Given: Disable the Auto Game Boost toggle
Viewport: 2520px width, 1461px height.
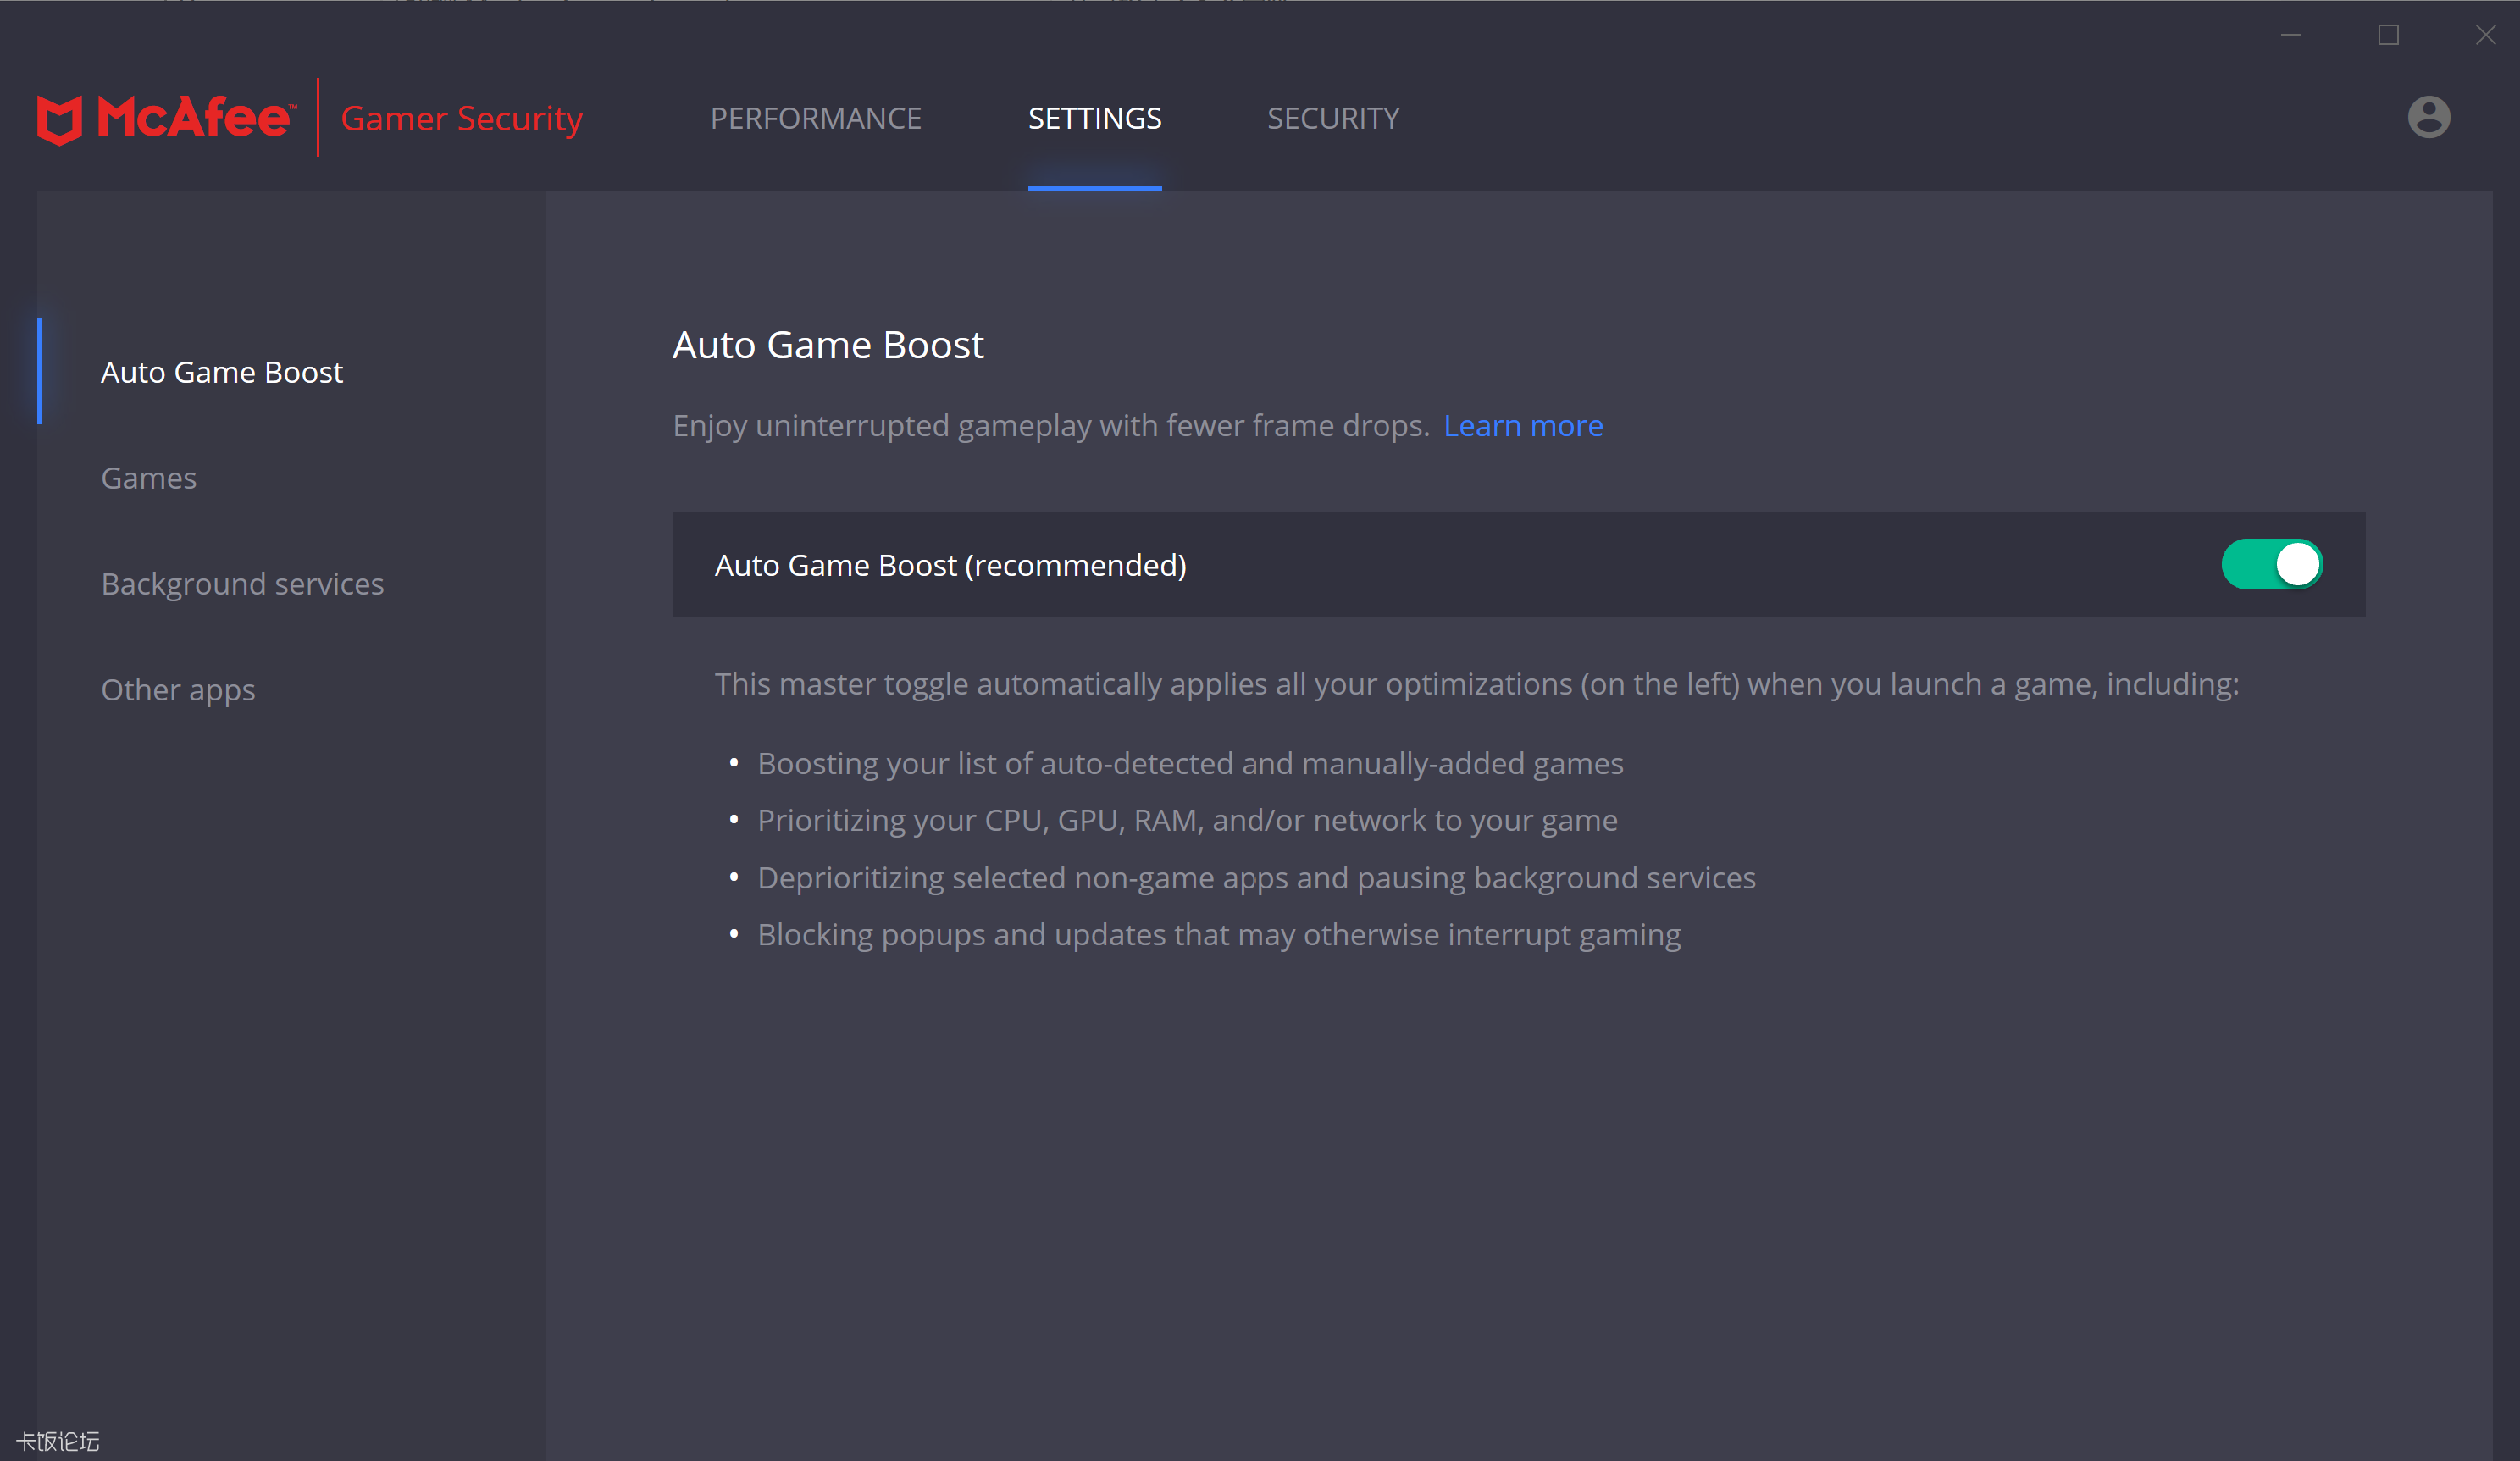Looking at the screenshot, I should point(2271,564).
